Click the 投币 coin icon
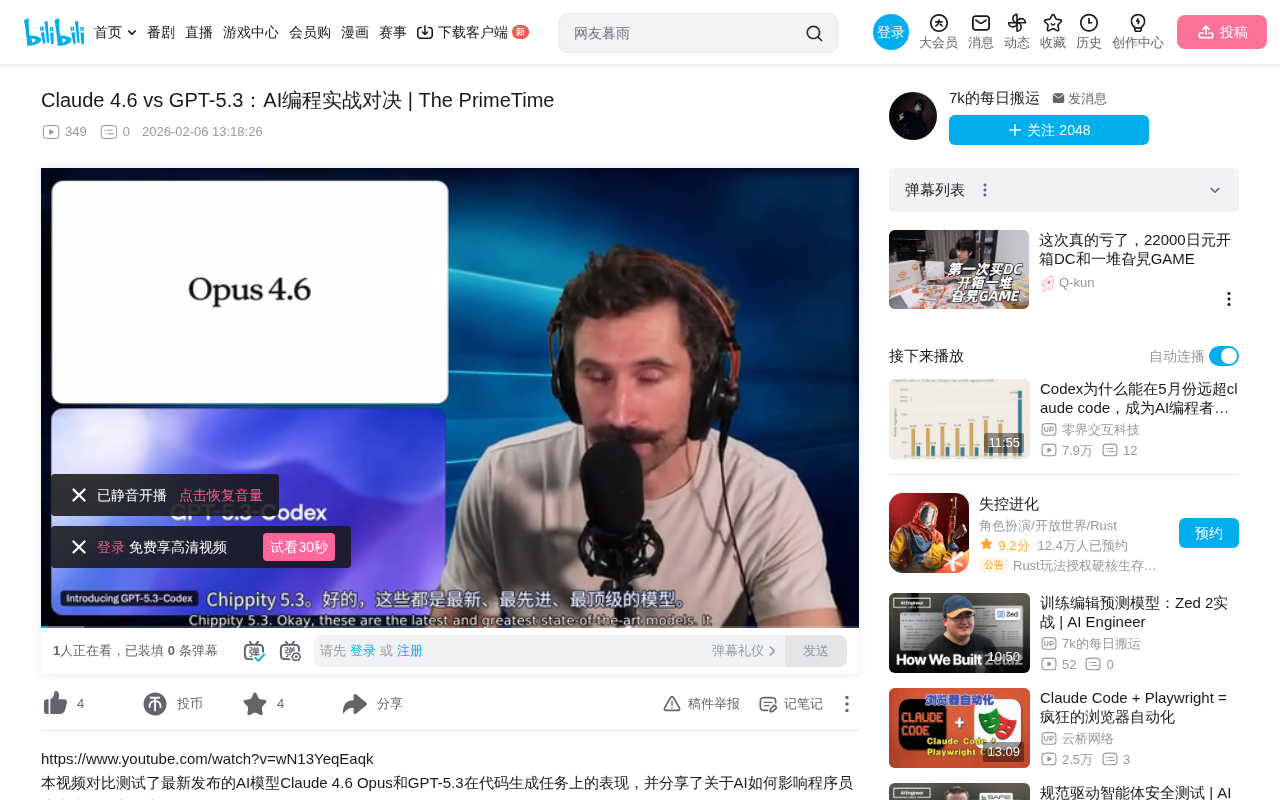This screenshot has height=800, width=1280. [155, 704]
